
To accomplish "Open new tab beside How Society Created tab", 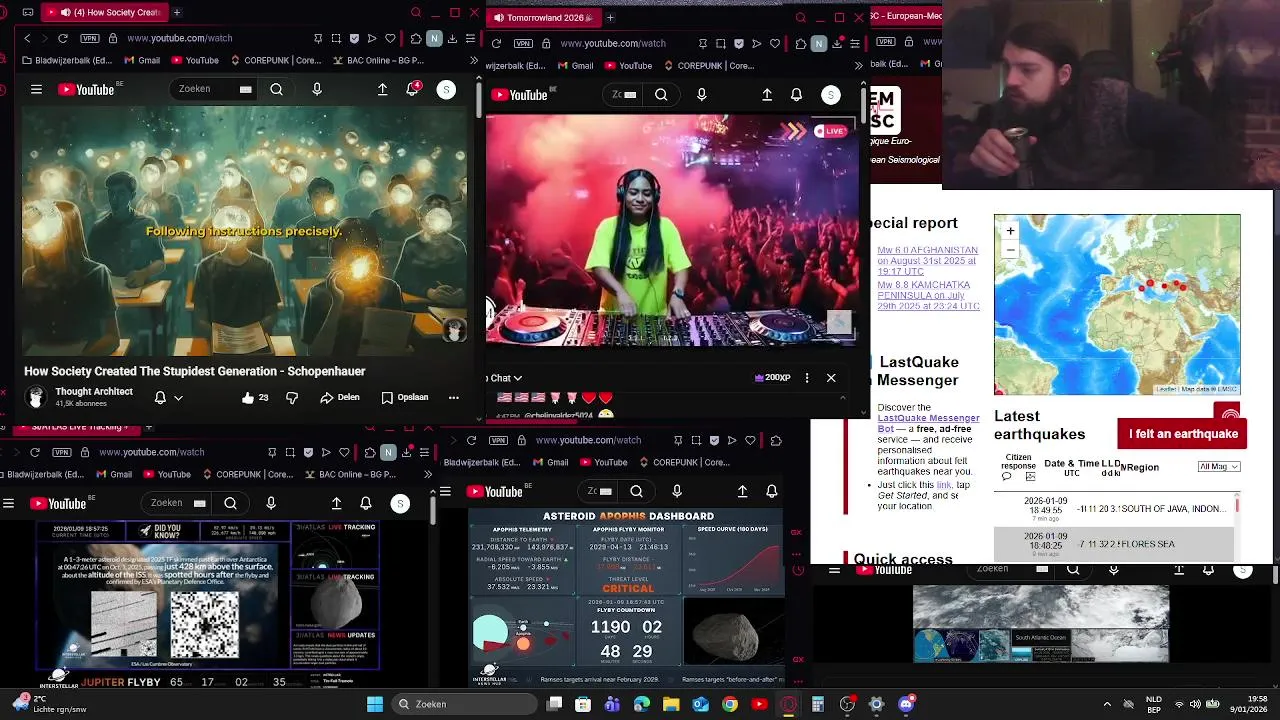I will (x=177, y=13).
